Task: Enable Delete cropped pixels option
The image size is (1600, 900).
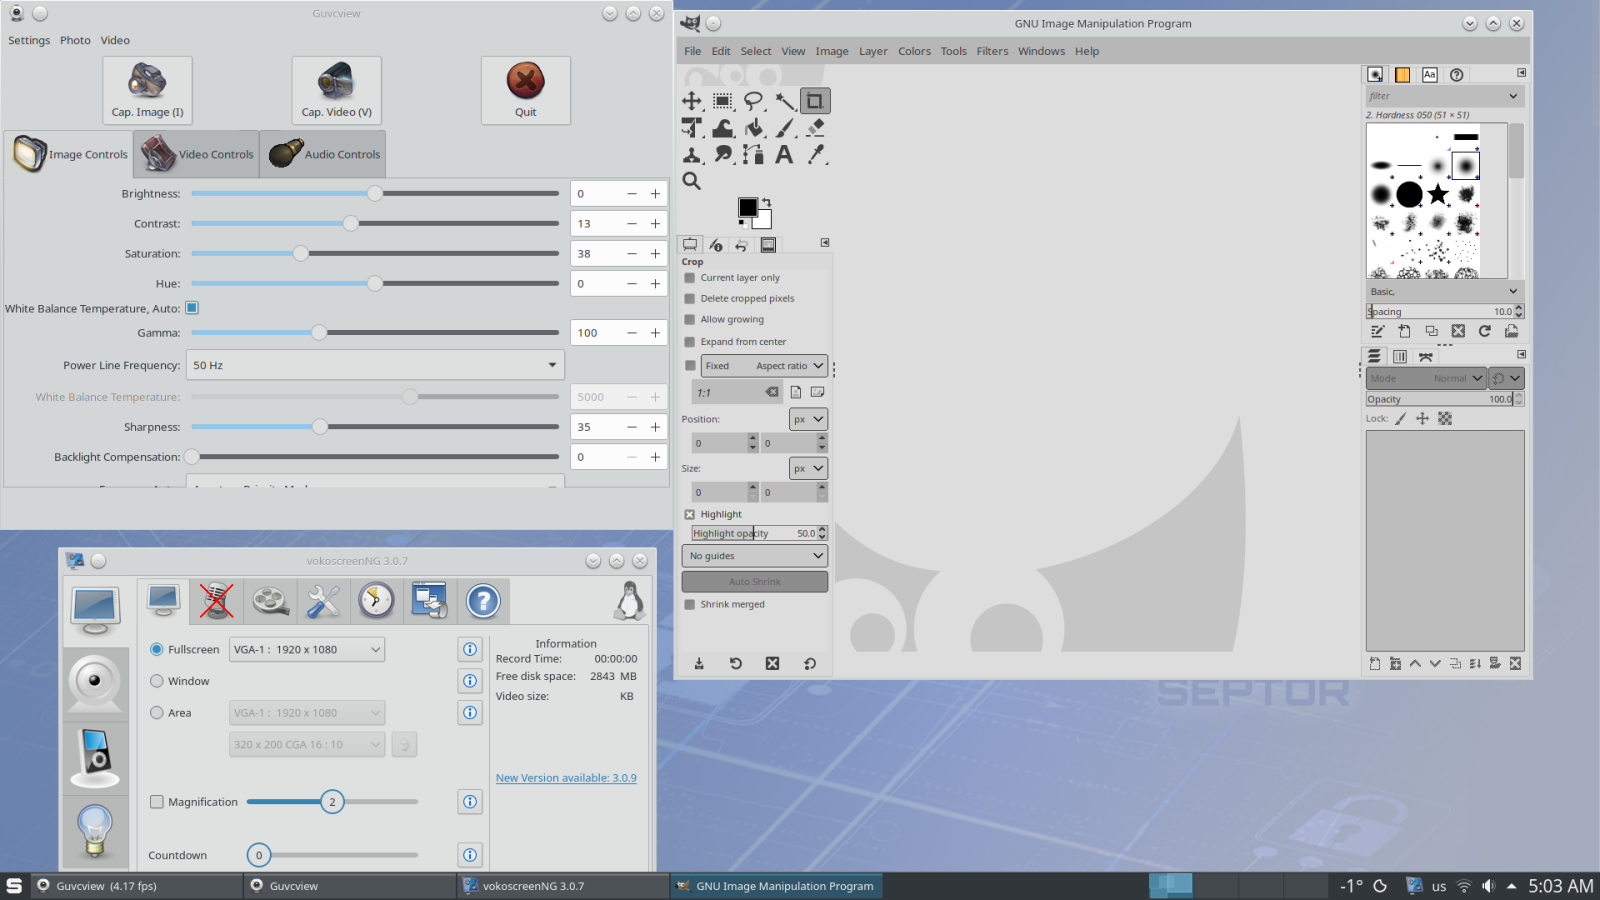Action: [690, 299]
